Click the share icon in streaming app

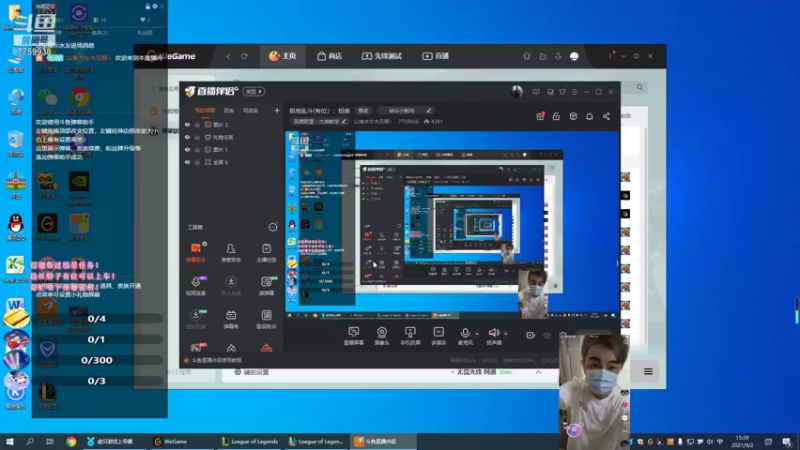606,116
